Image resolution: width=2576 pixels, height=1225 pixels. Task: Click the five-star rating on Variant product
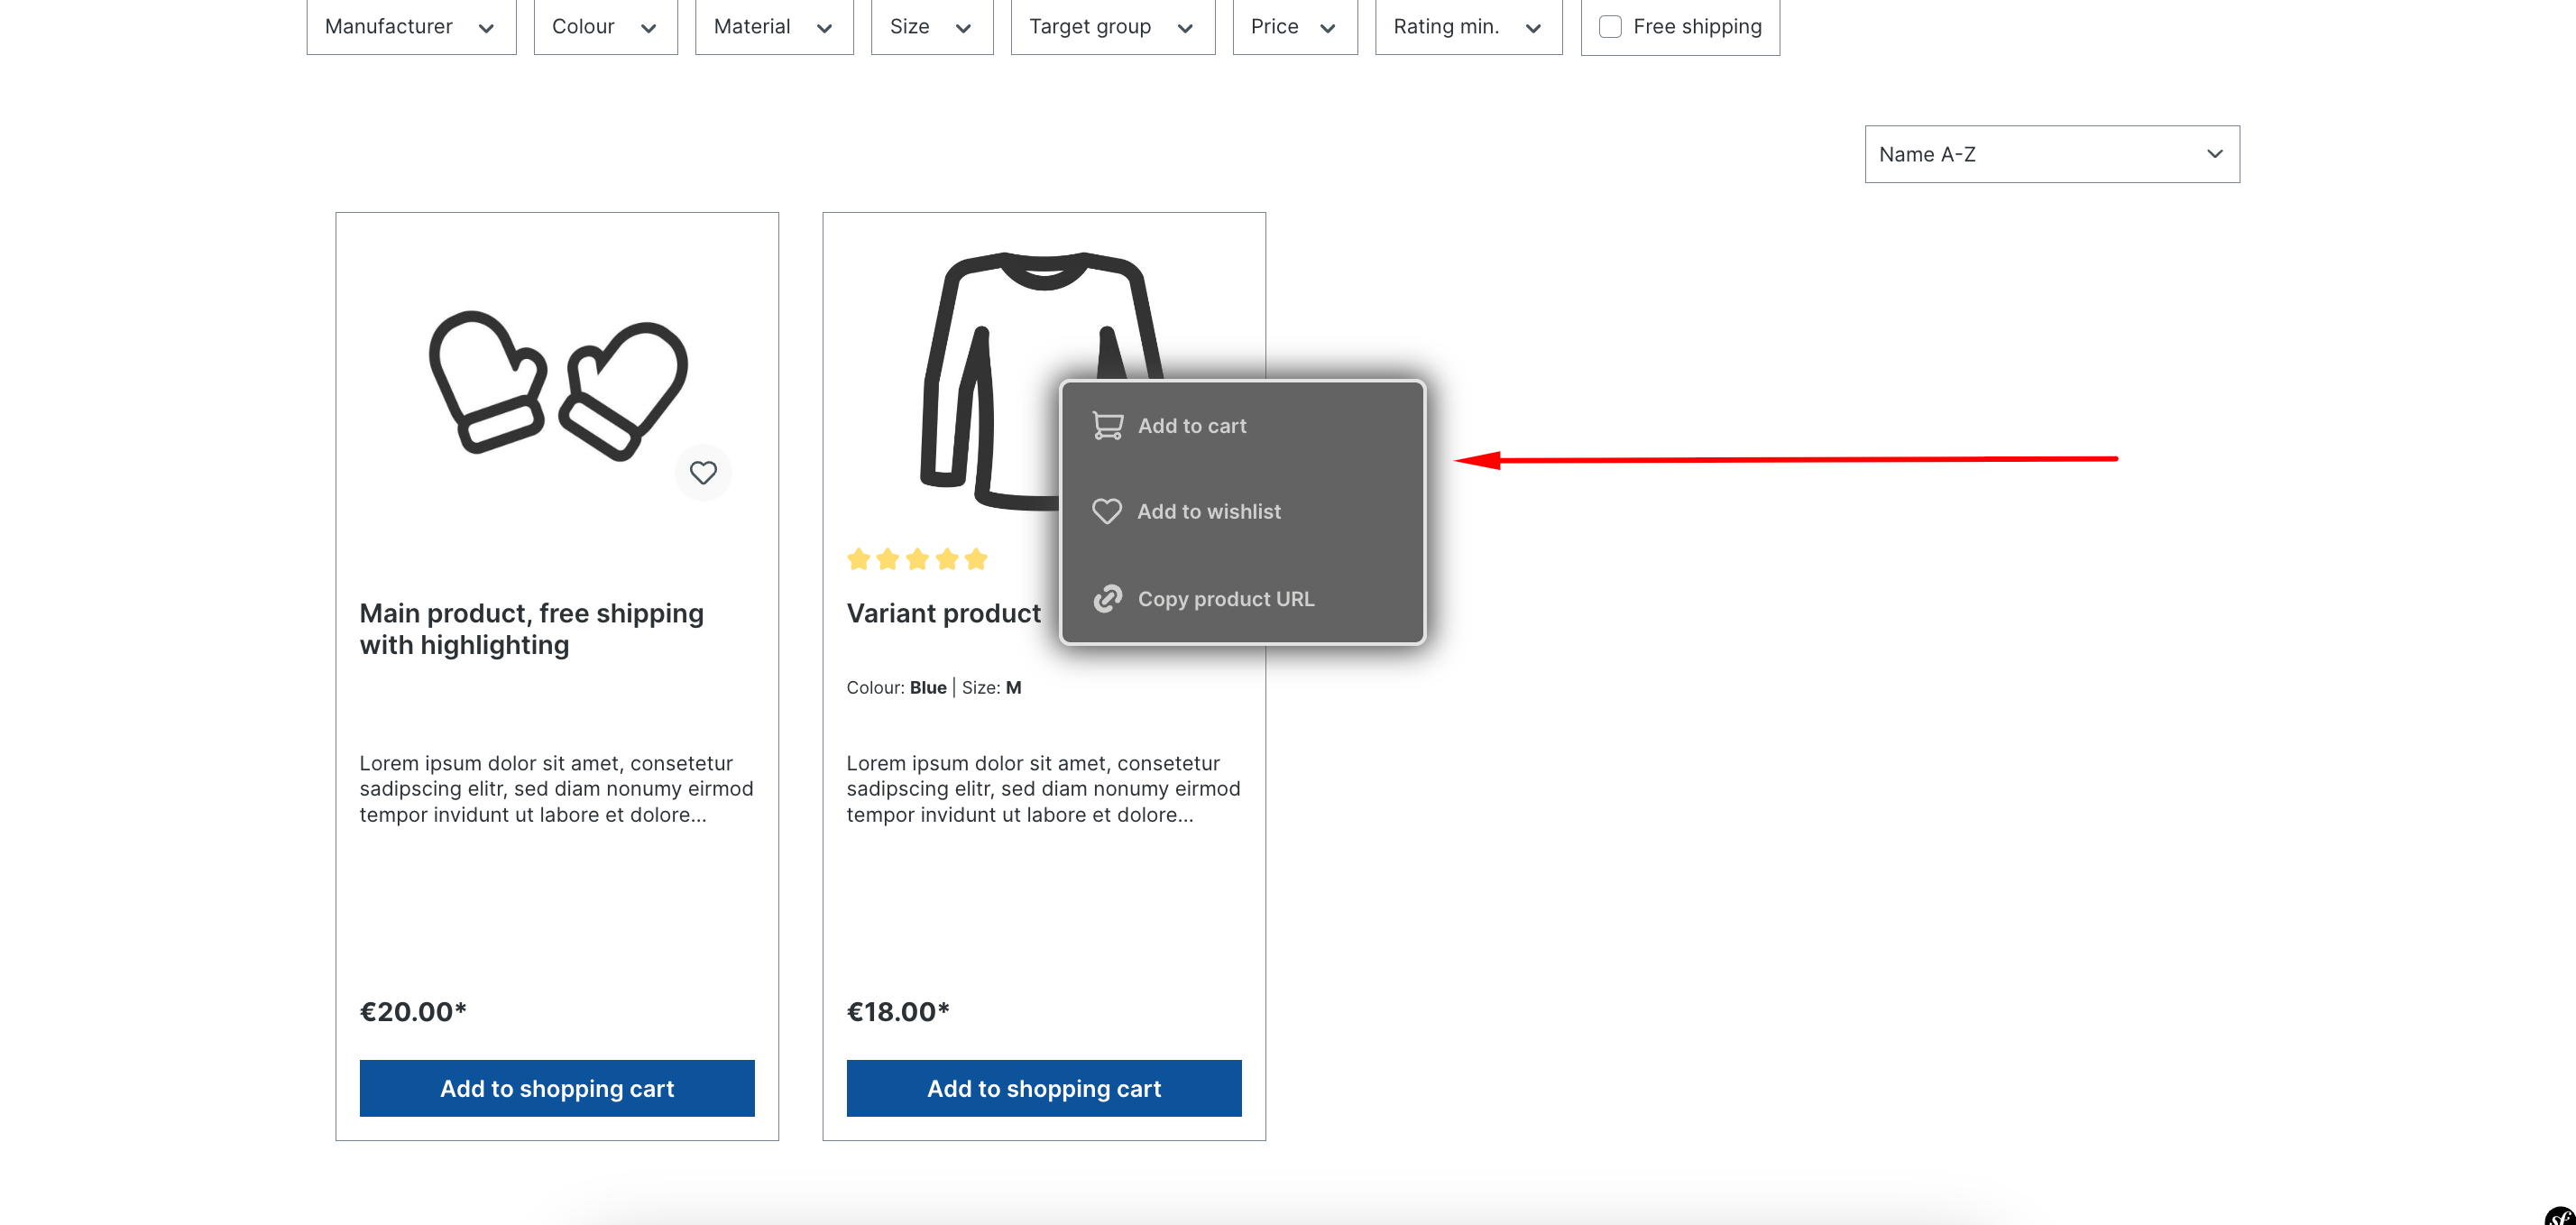(917, 559)
